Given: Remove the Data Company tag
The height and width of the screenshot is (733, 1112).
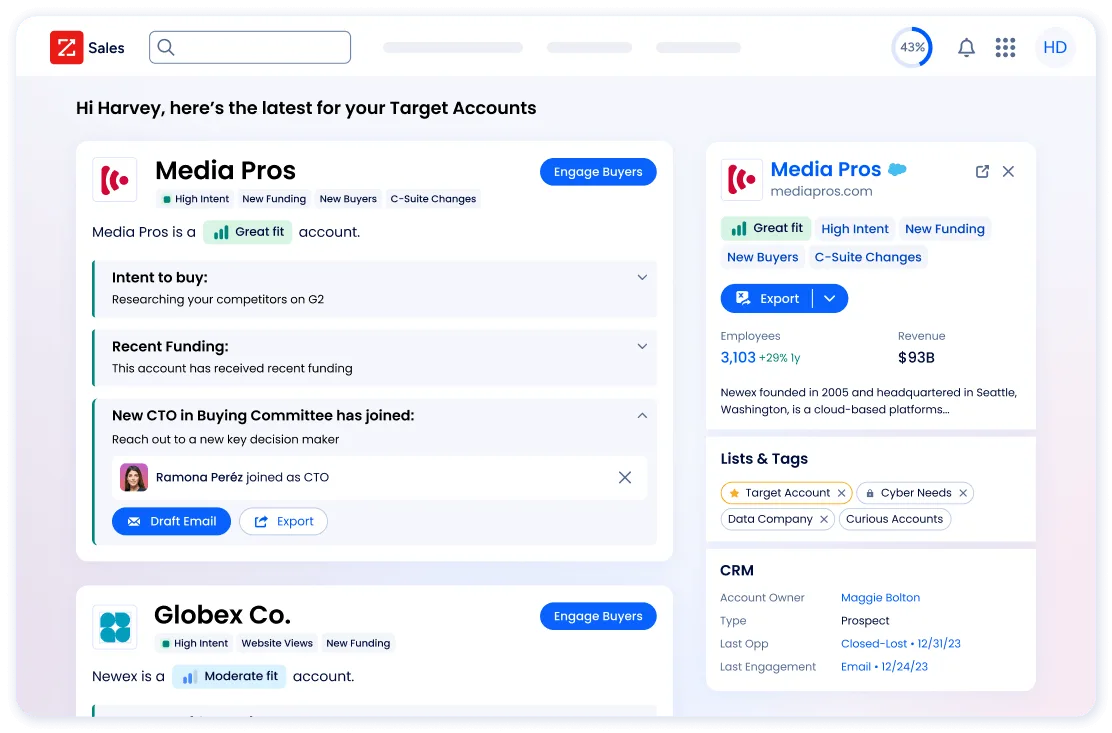Looking at the screenshot, I should [823, 519].
